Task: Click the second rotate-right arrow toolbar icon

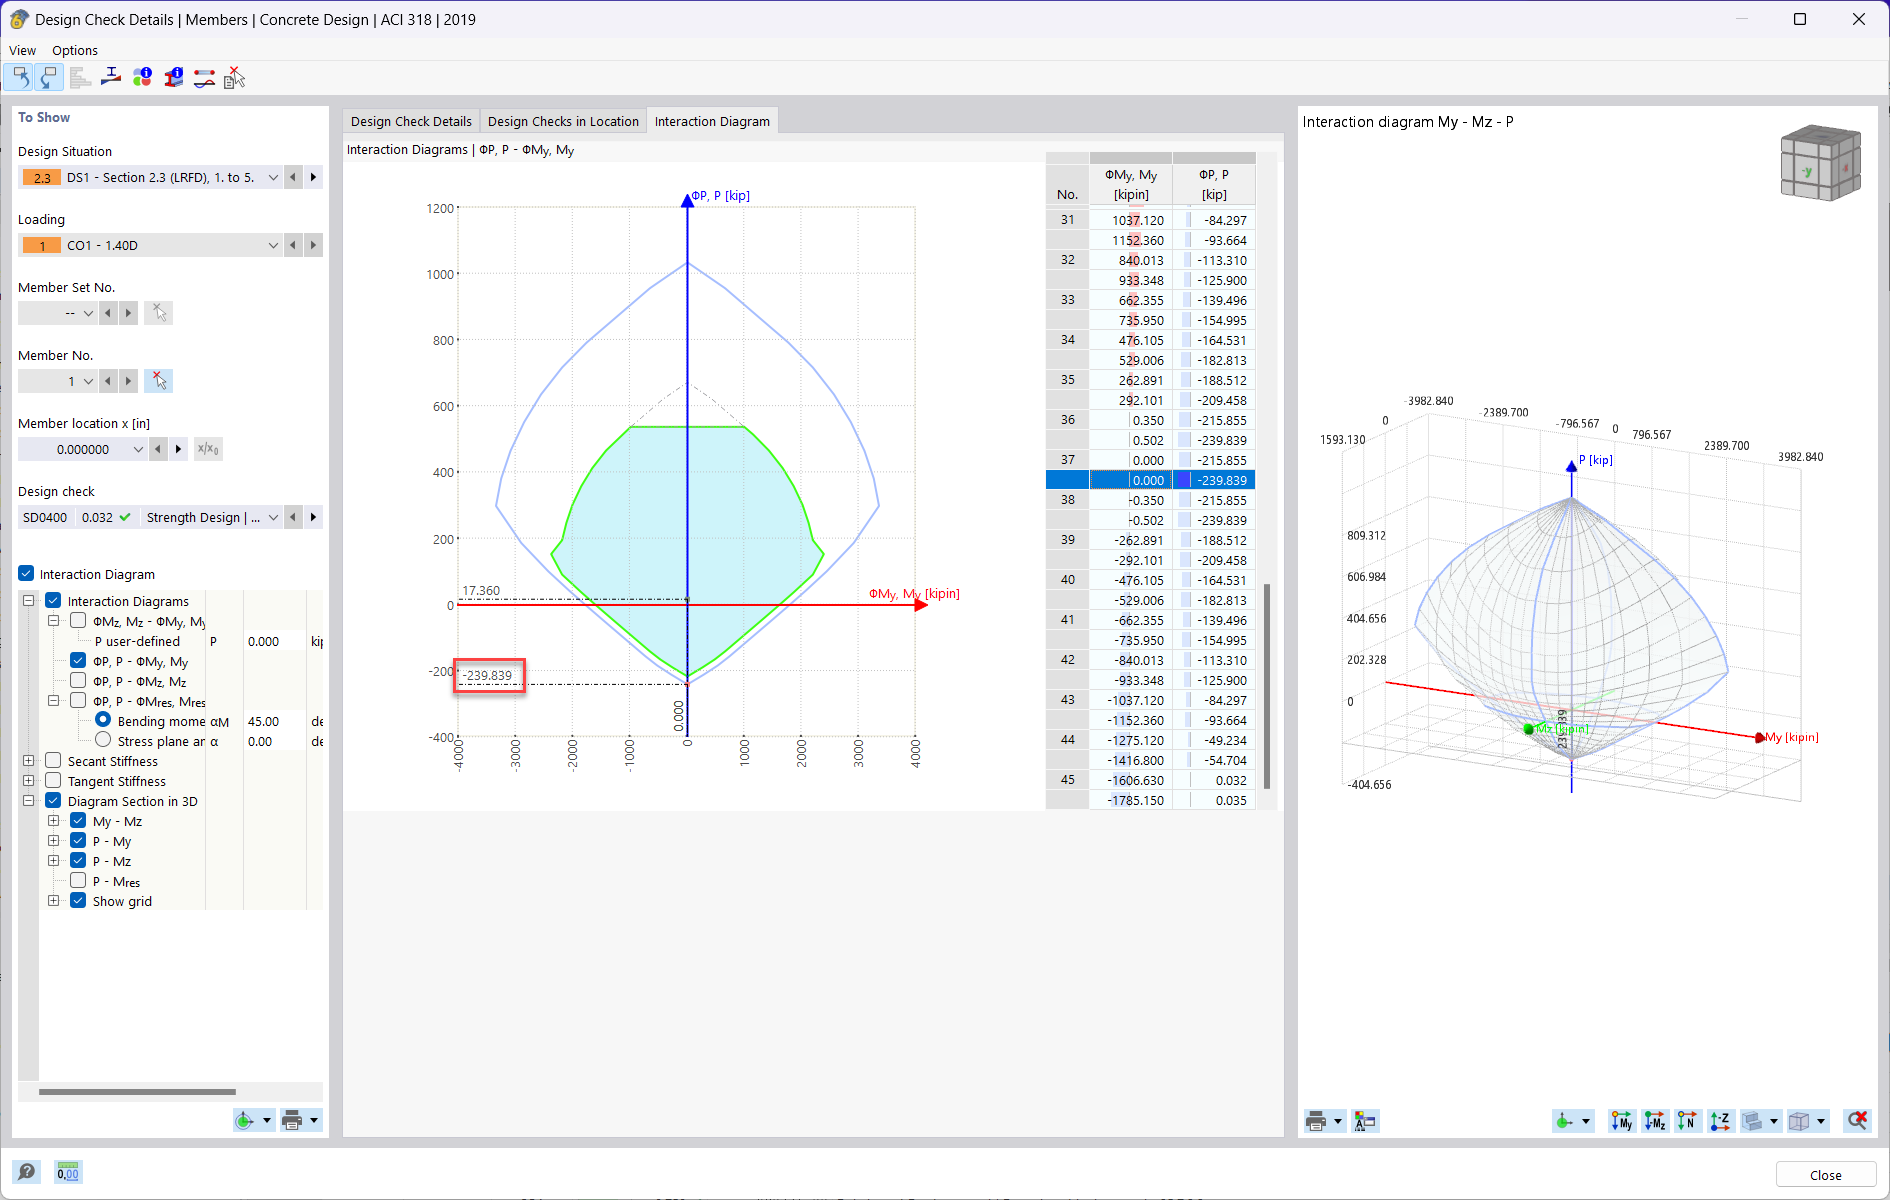Action: coord(49,78)
